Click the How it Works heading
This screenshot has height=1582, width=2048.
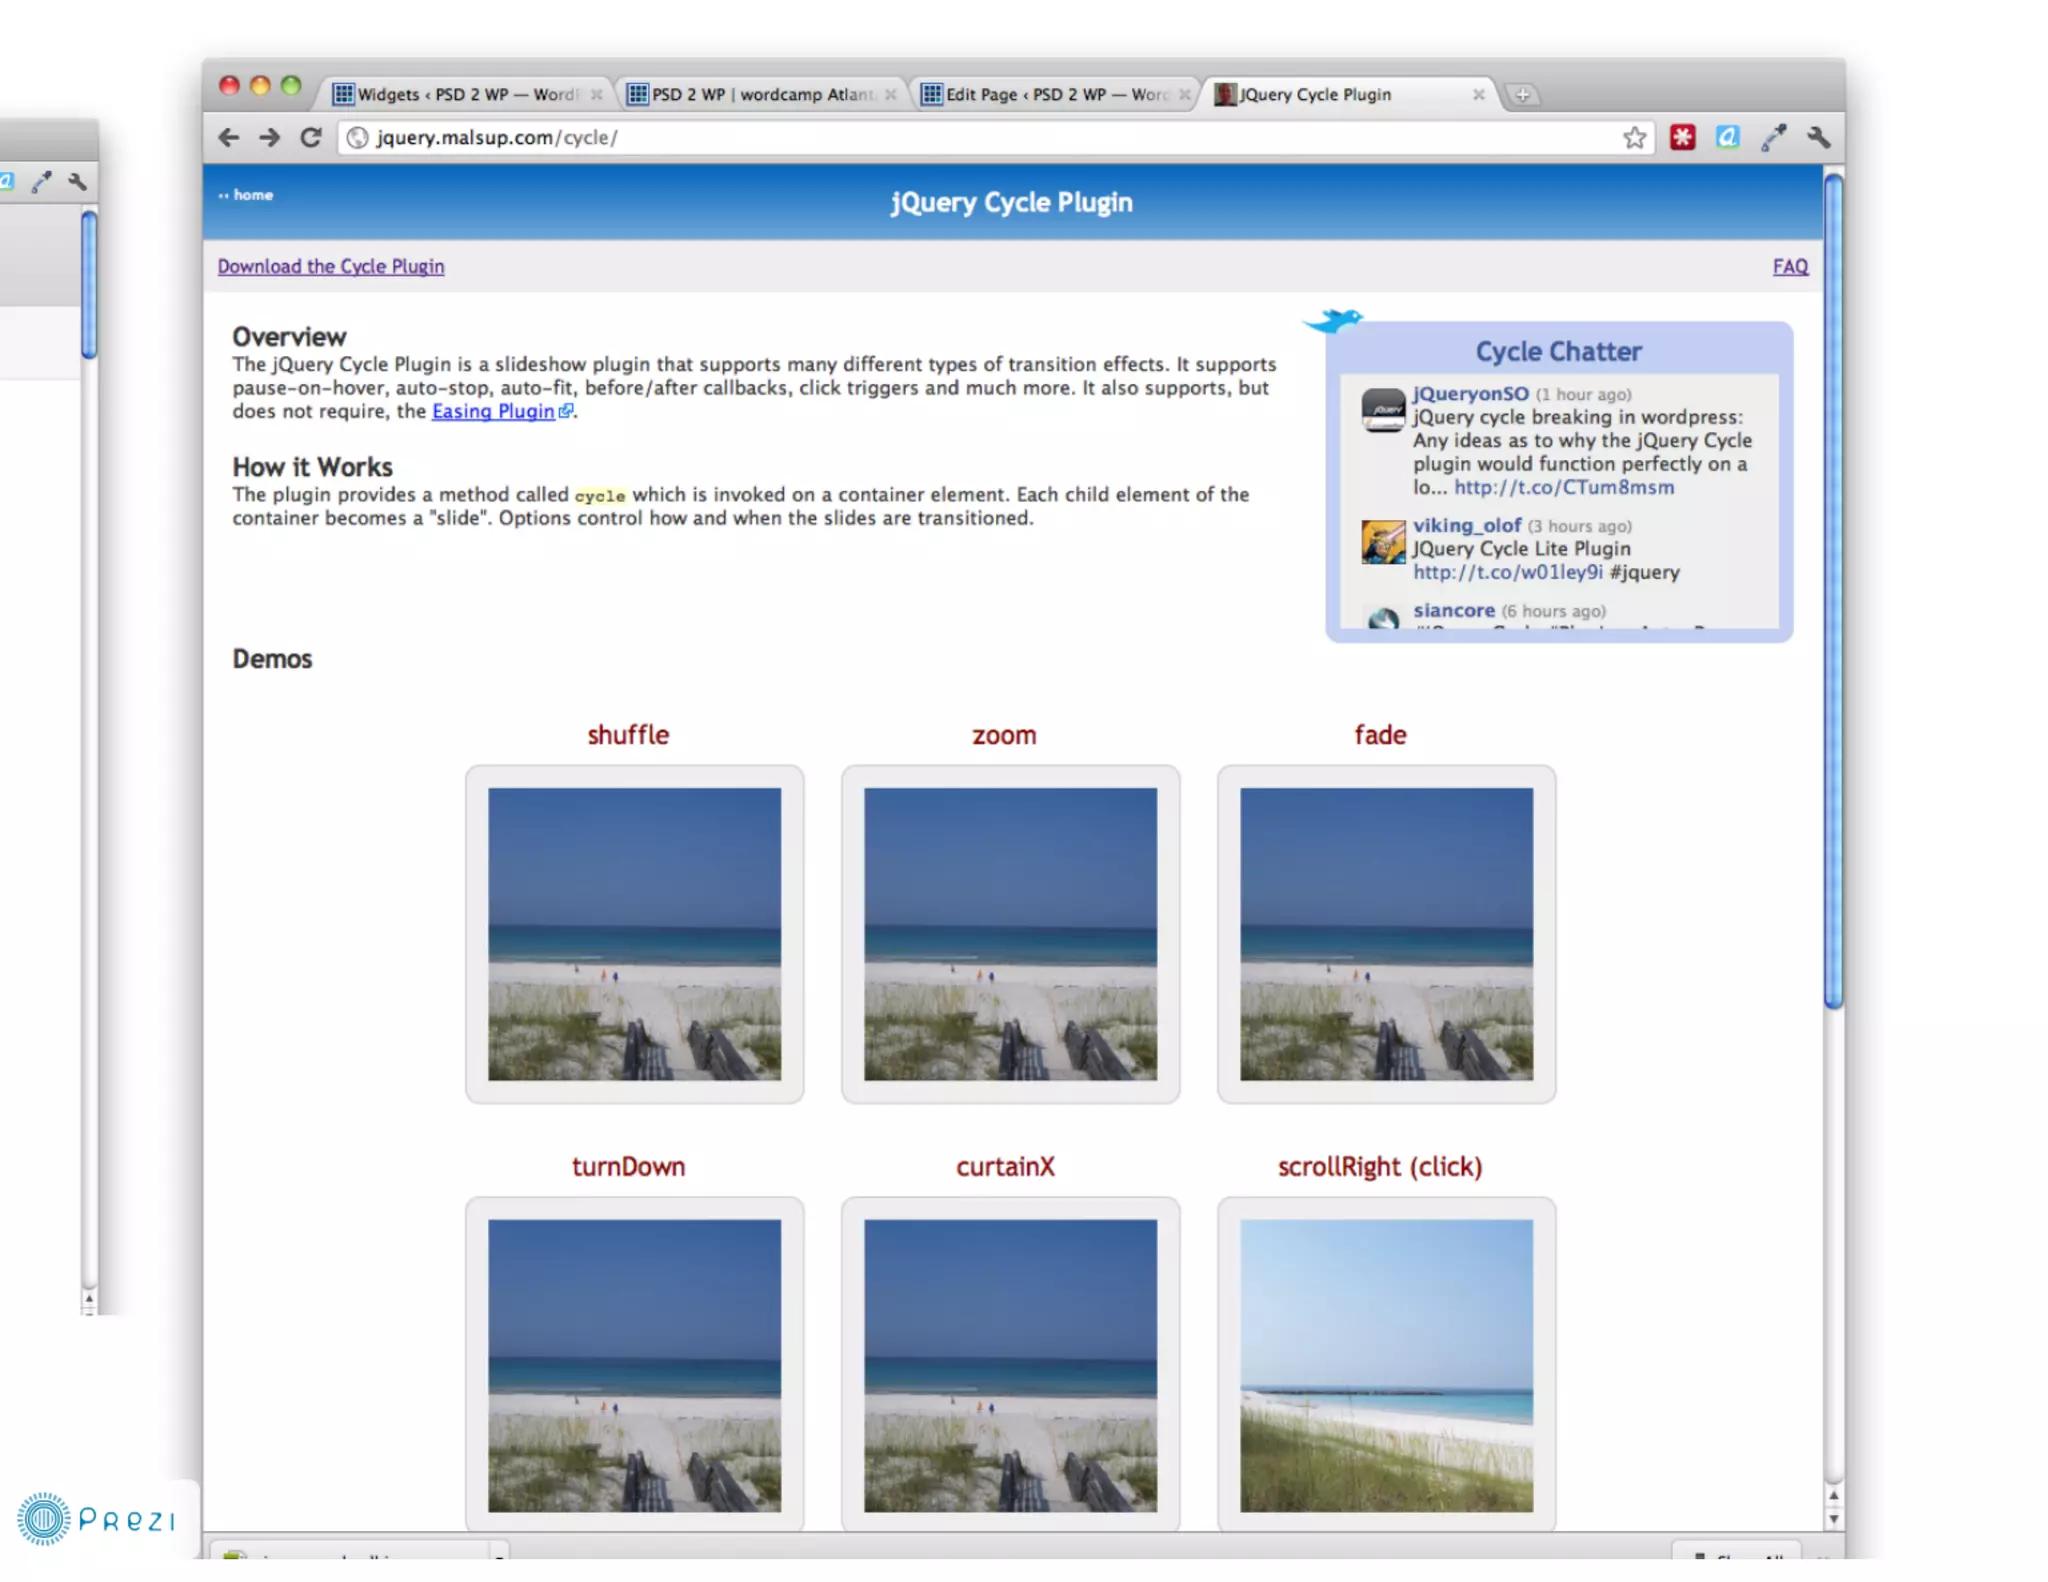pyautogui.click(x=312, y=467)
